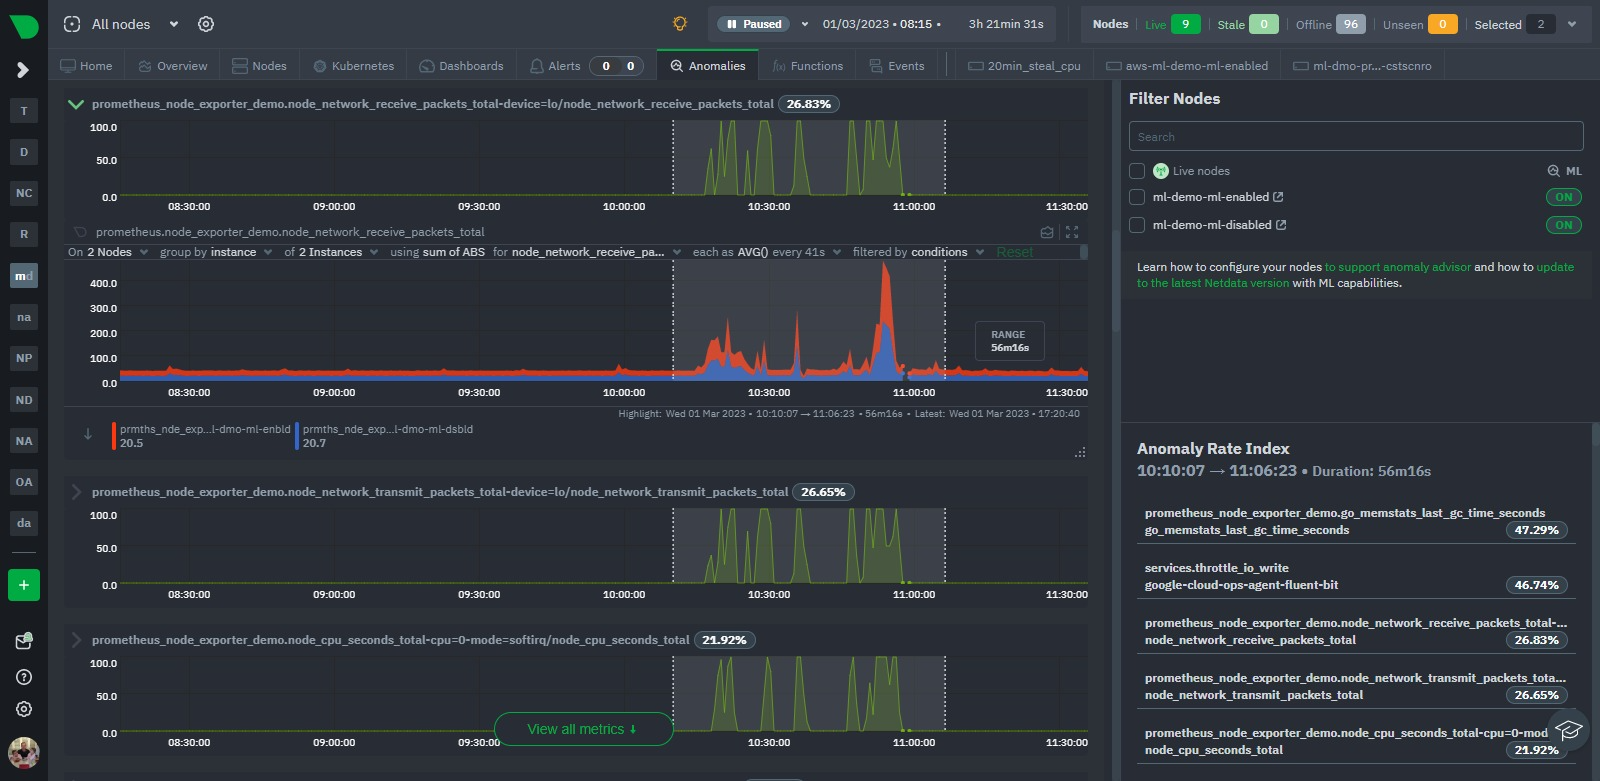The width and height of the screenshot is (1600, 781).
Task: Click the chart resize handle icon
Action: coord(1080,453)
